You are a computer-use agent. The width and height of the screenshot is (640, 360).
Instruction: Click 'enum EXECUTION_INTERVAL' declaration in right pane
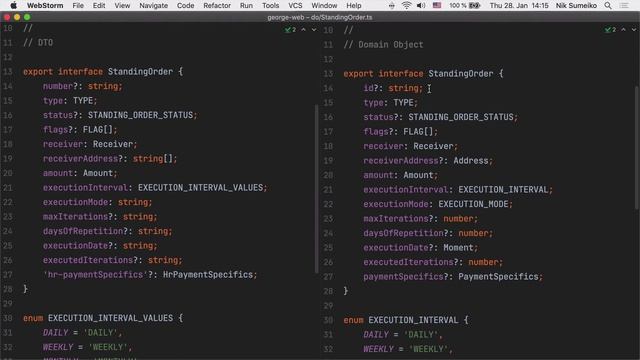pyautogui.click(x=400, y=320)
